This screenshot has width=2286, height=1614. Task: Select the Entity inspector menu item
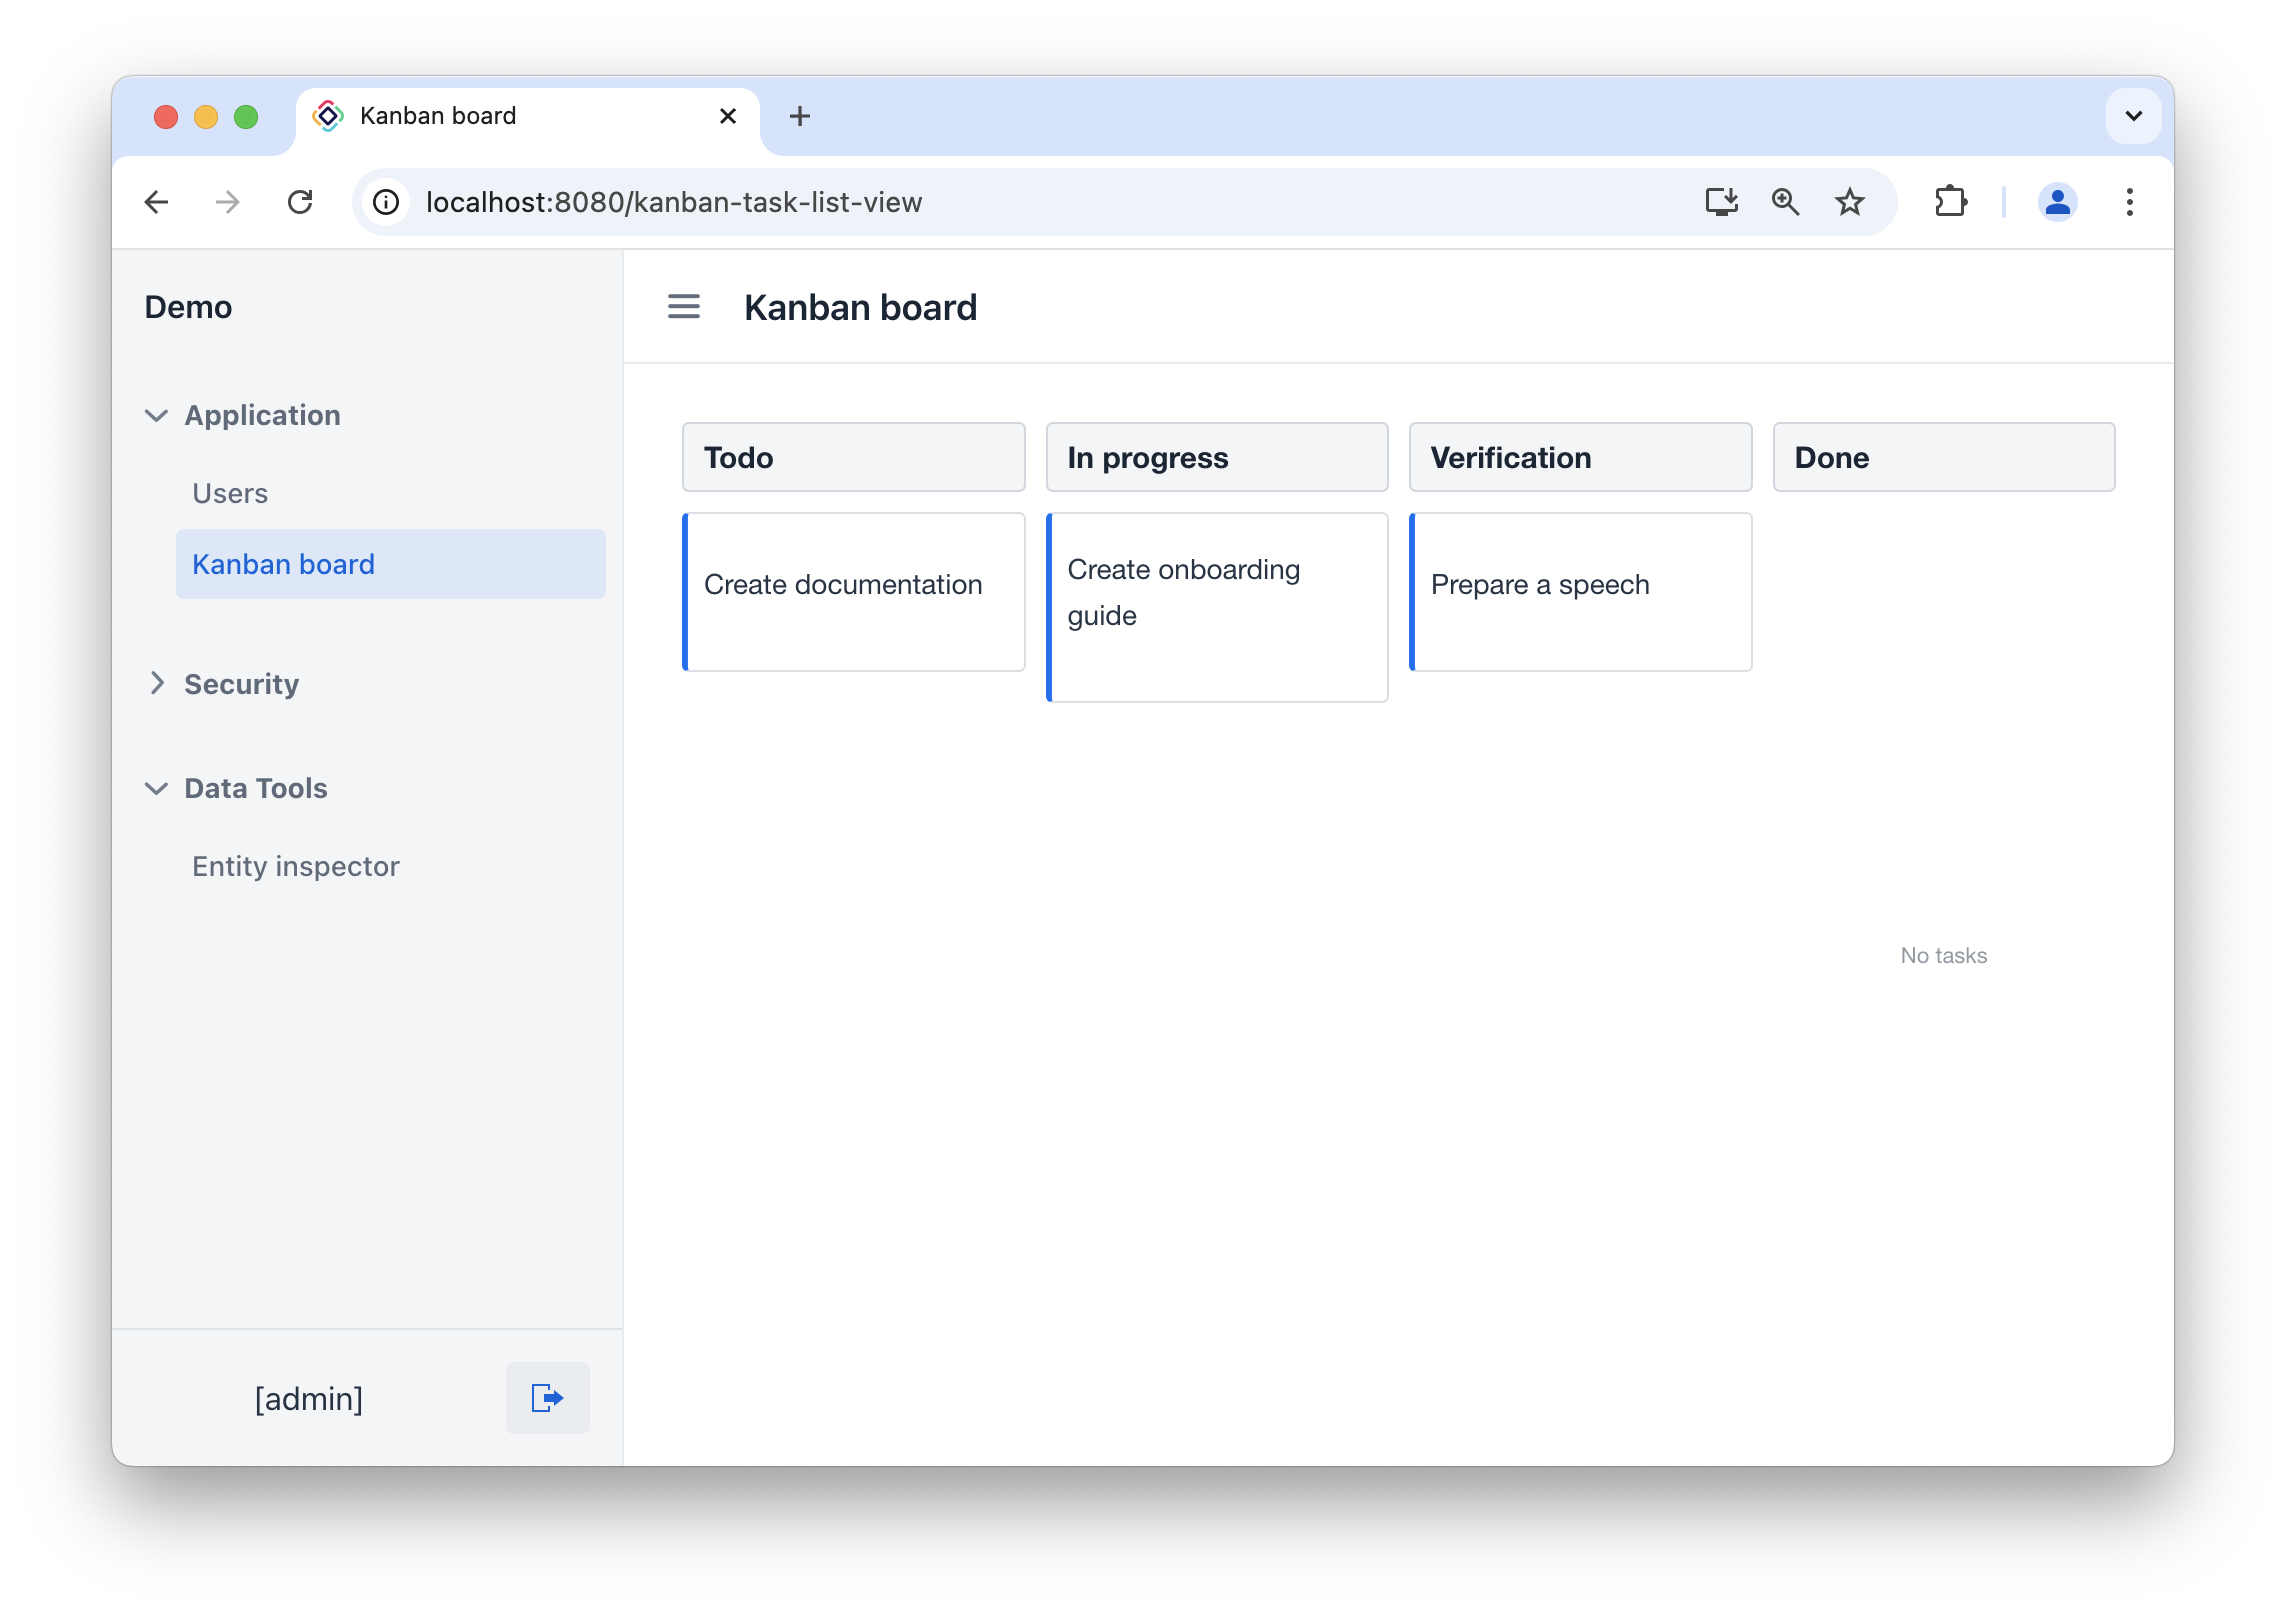[297, 865]
